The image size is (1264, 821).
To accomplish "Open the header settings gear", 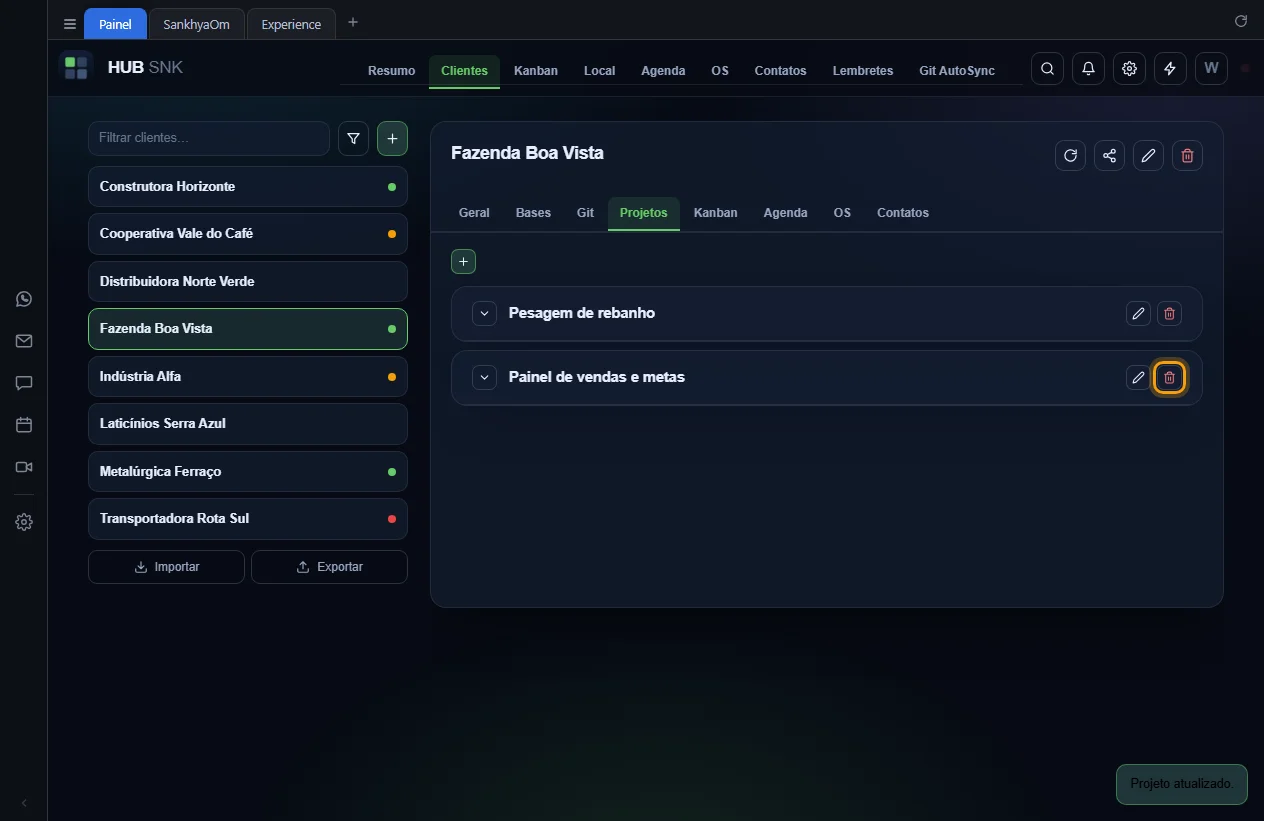I will pos(1129,69).
